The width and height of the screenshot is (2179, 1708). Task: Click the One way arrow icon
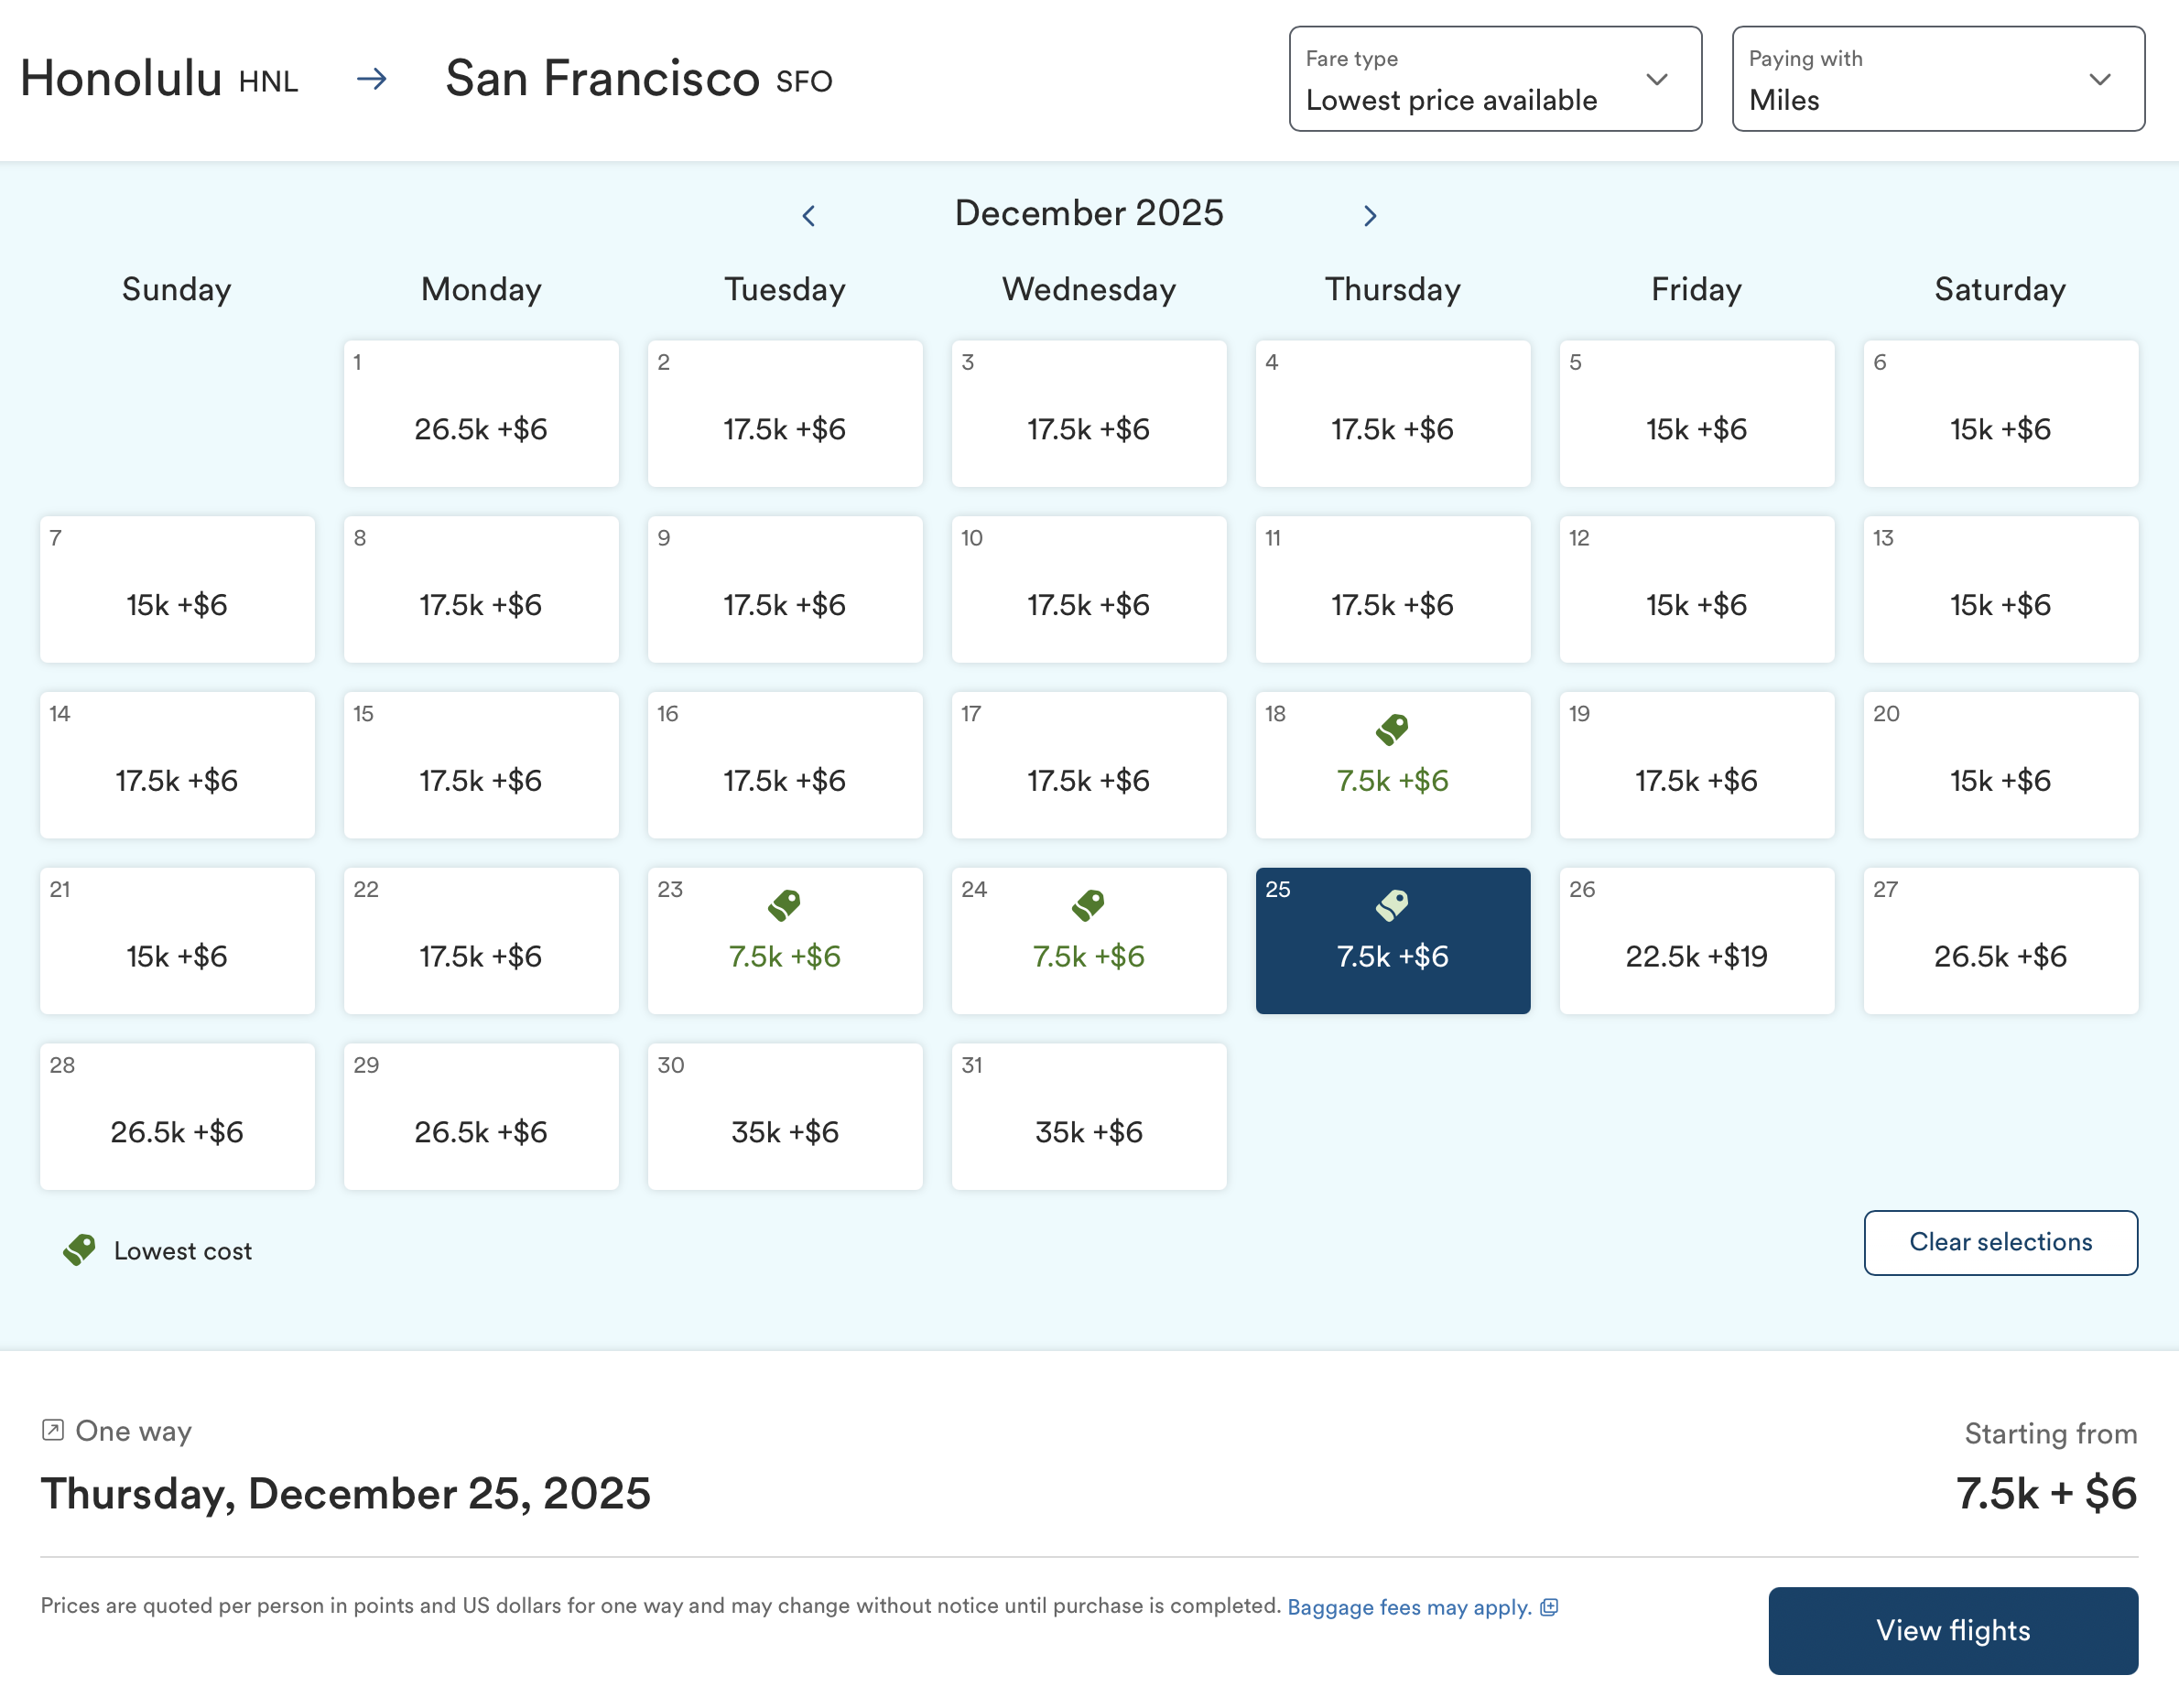click(x=53, y=1430)
